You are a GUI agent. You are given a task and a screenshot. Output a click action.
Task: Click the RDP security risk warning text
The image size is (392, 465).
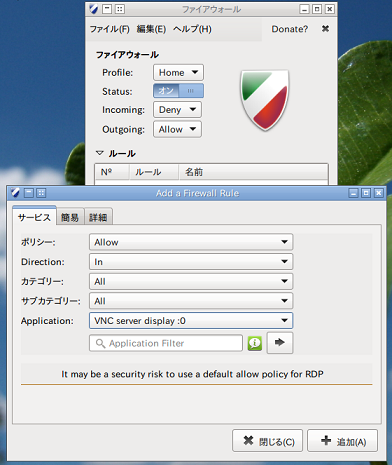click(x=192, y=374)
